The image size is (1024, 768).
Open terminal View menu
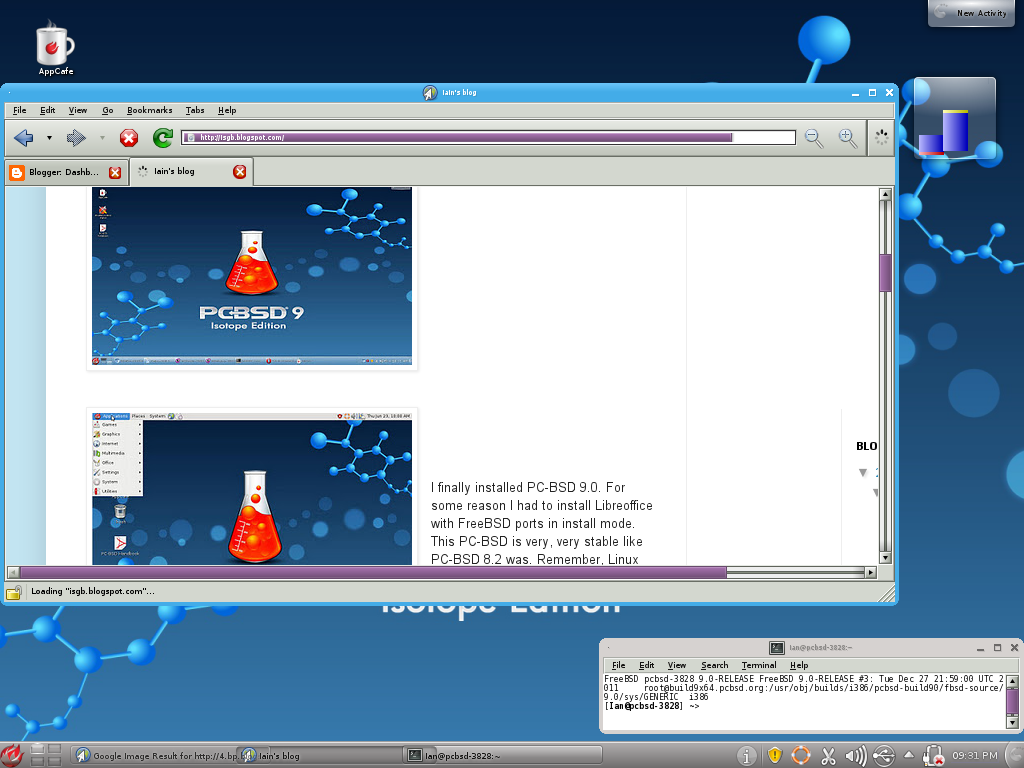pos(677,665)
